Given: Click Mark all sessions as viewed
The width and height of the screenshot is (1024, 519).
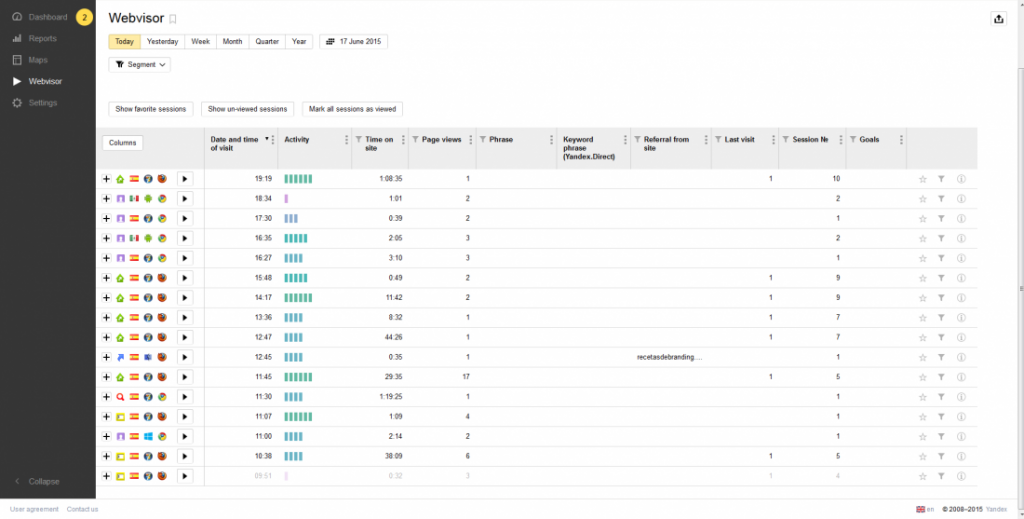Looking at the screenshot, I should [x=352, y=109].
